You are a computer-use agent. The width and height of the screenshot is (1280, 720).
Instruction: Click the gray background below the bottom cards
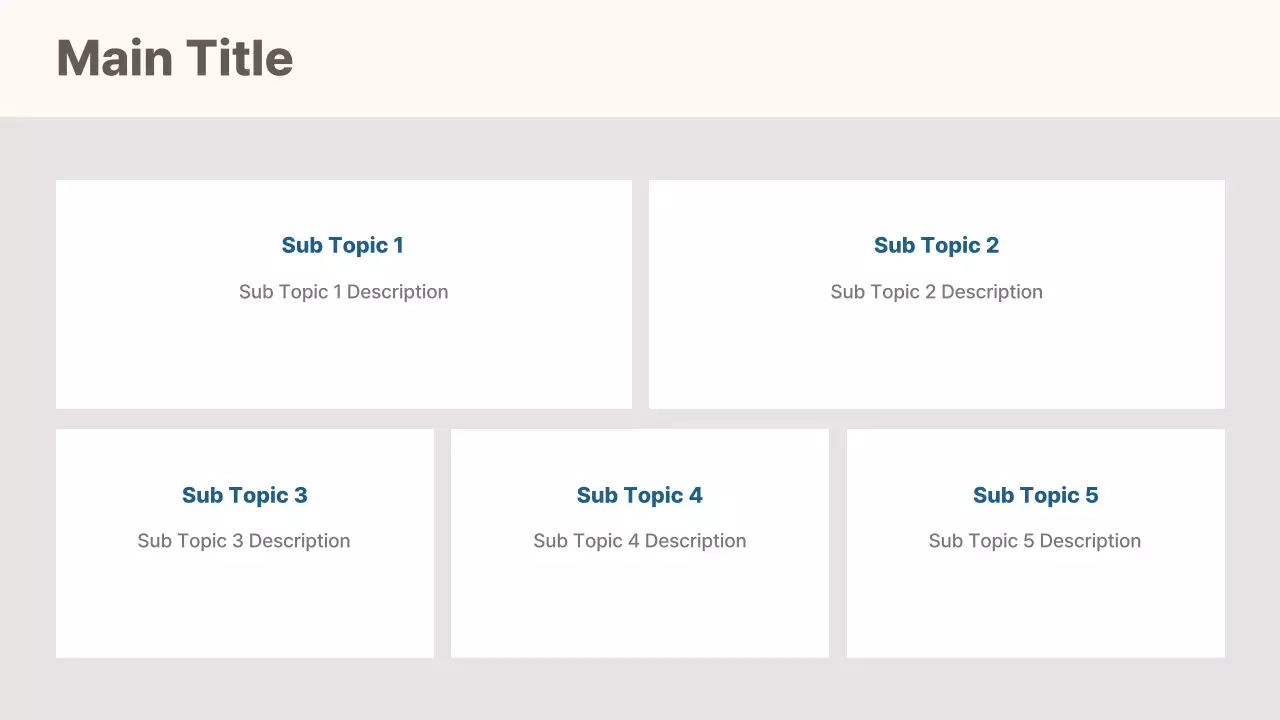point(640,690)
